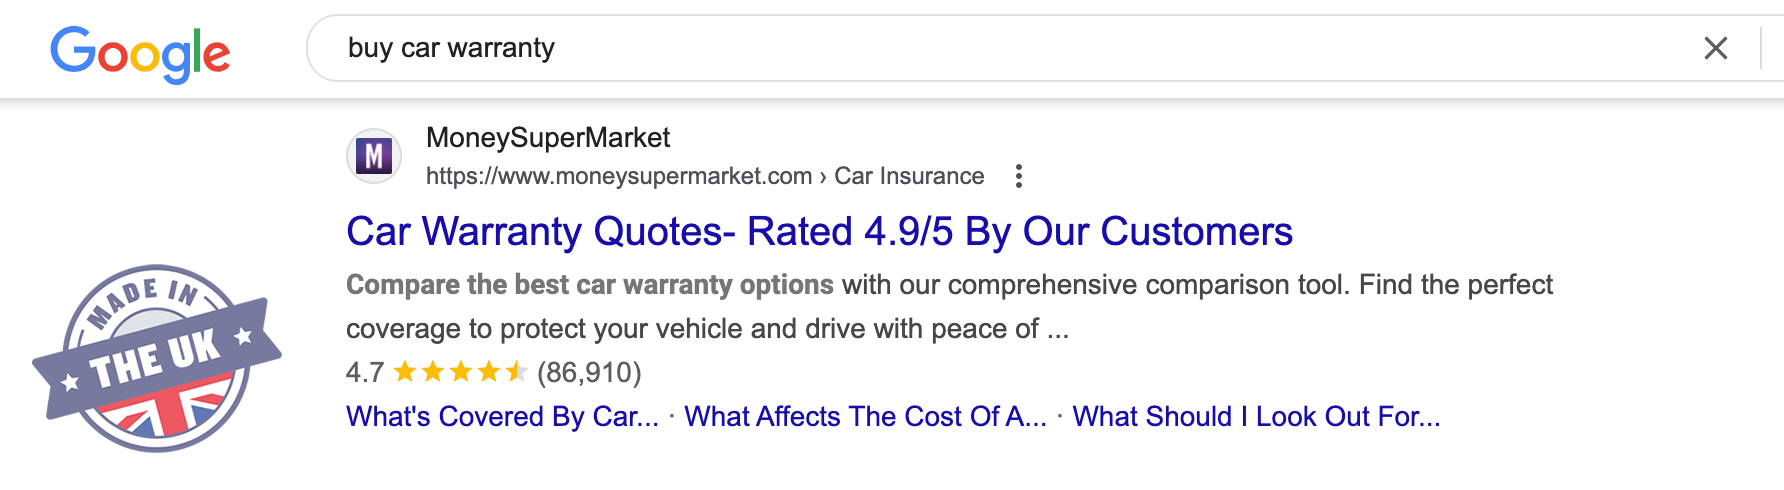Viewport: 1784px width, 490px height.
Task: Click the Car Insurance breadcrumb
Action: pos(909,177)
